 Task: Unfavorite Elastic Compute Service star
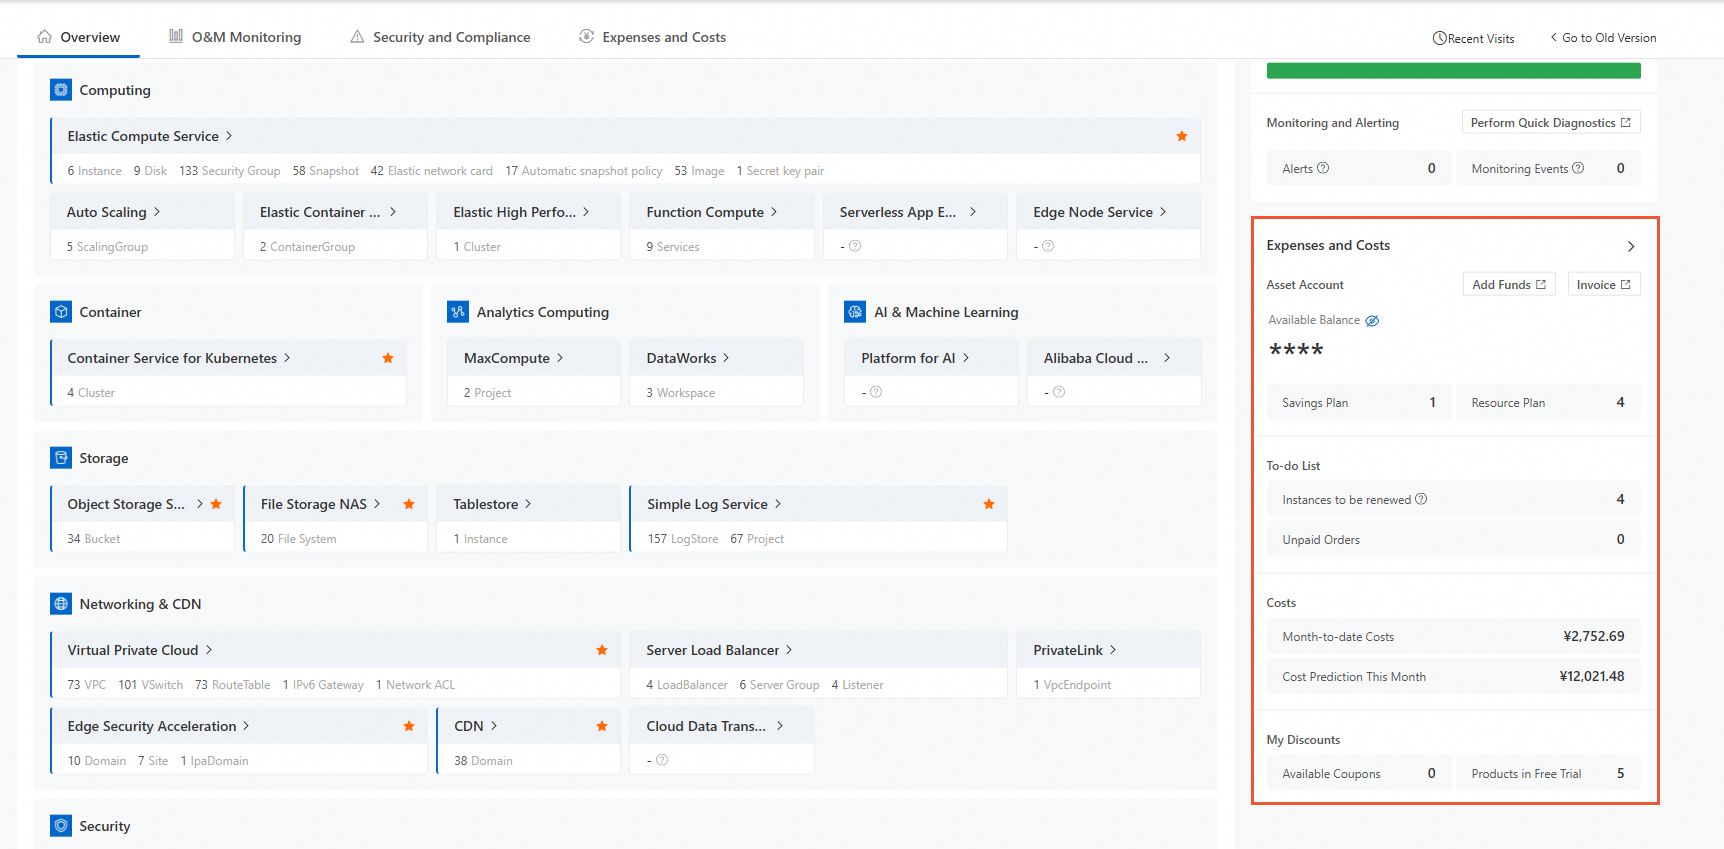[1182, 136]
